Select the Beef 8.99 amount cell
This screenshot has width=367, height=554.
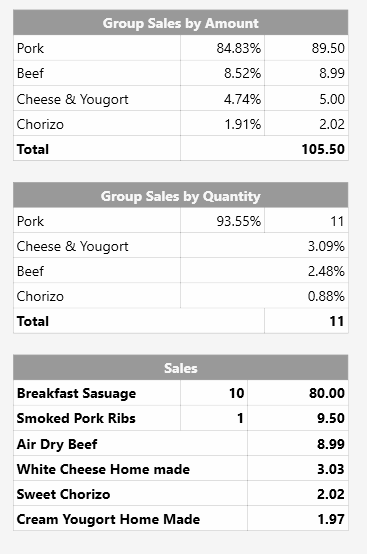point(307,73)
